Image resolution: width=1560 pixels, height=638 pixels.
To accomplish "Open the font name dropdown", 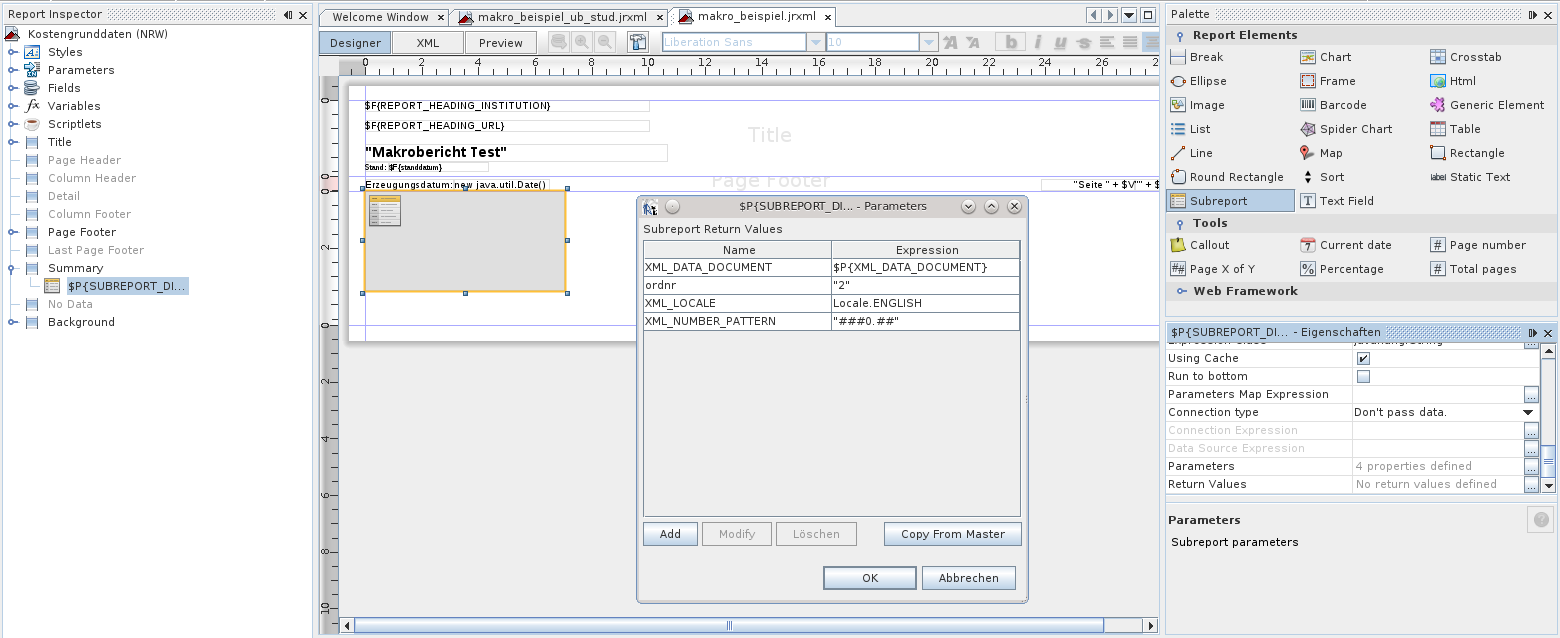I will tap(816, 43).
